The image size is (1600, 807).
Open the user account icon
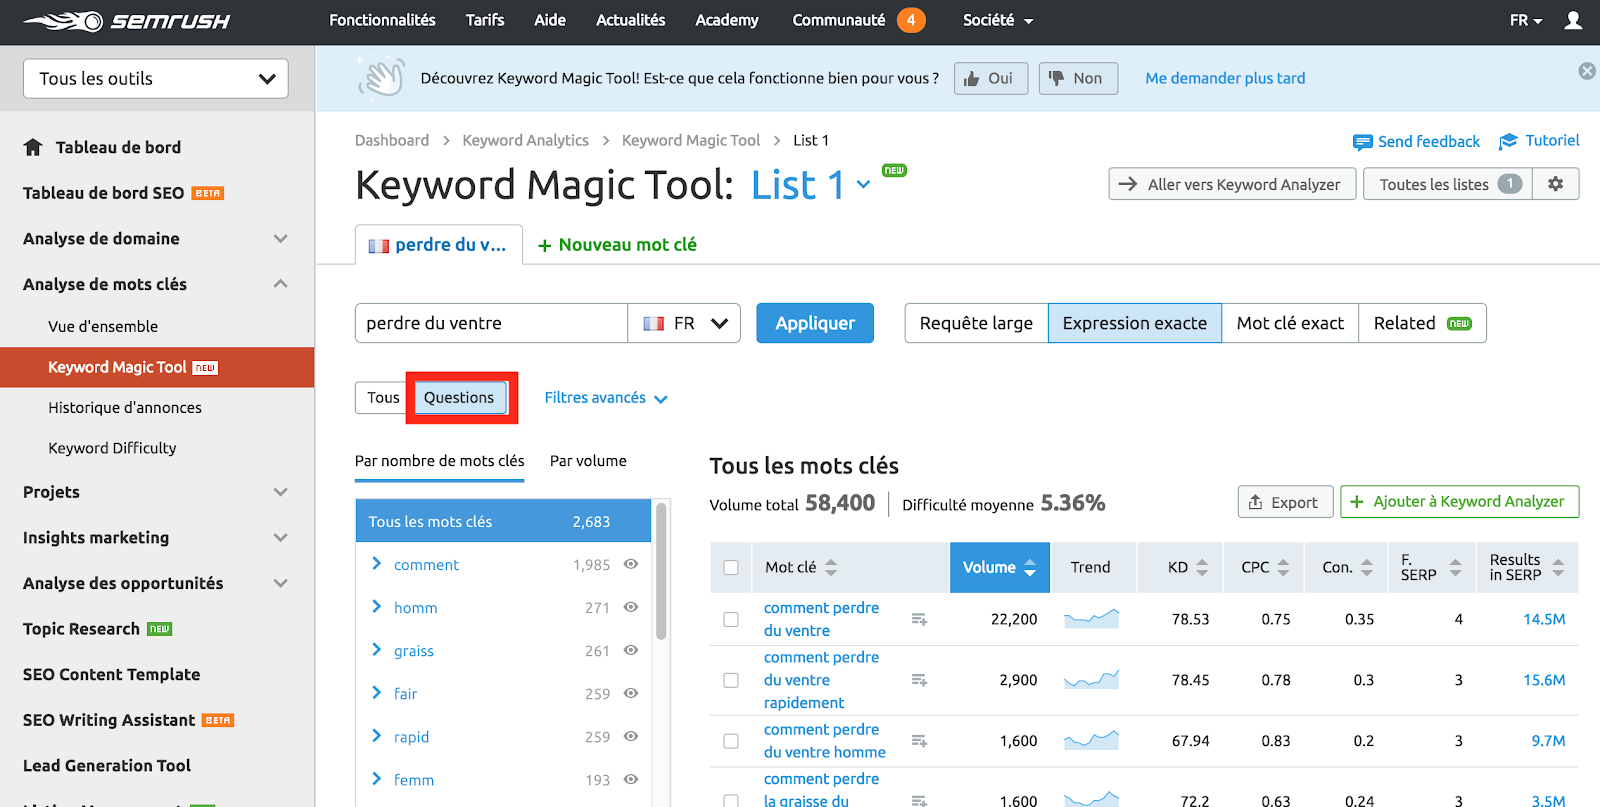click(x=1573, y=20)
